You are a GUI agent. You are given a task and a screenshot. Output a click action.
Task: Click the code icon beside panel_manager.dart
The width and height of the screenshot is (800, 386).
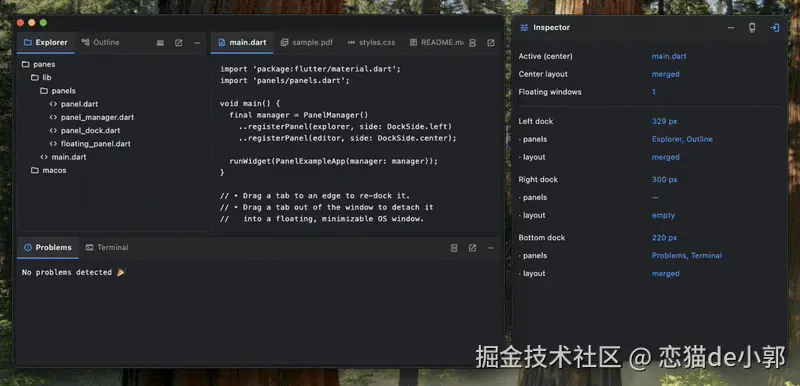point(53,117)
